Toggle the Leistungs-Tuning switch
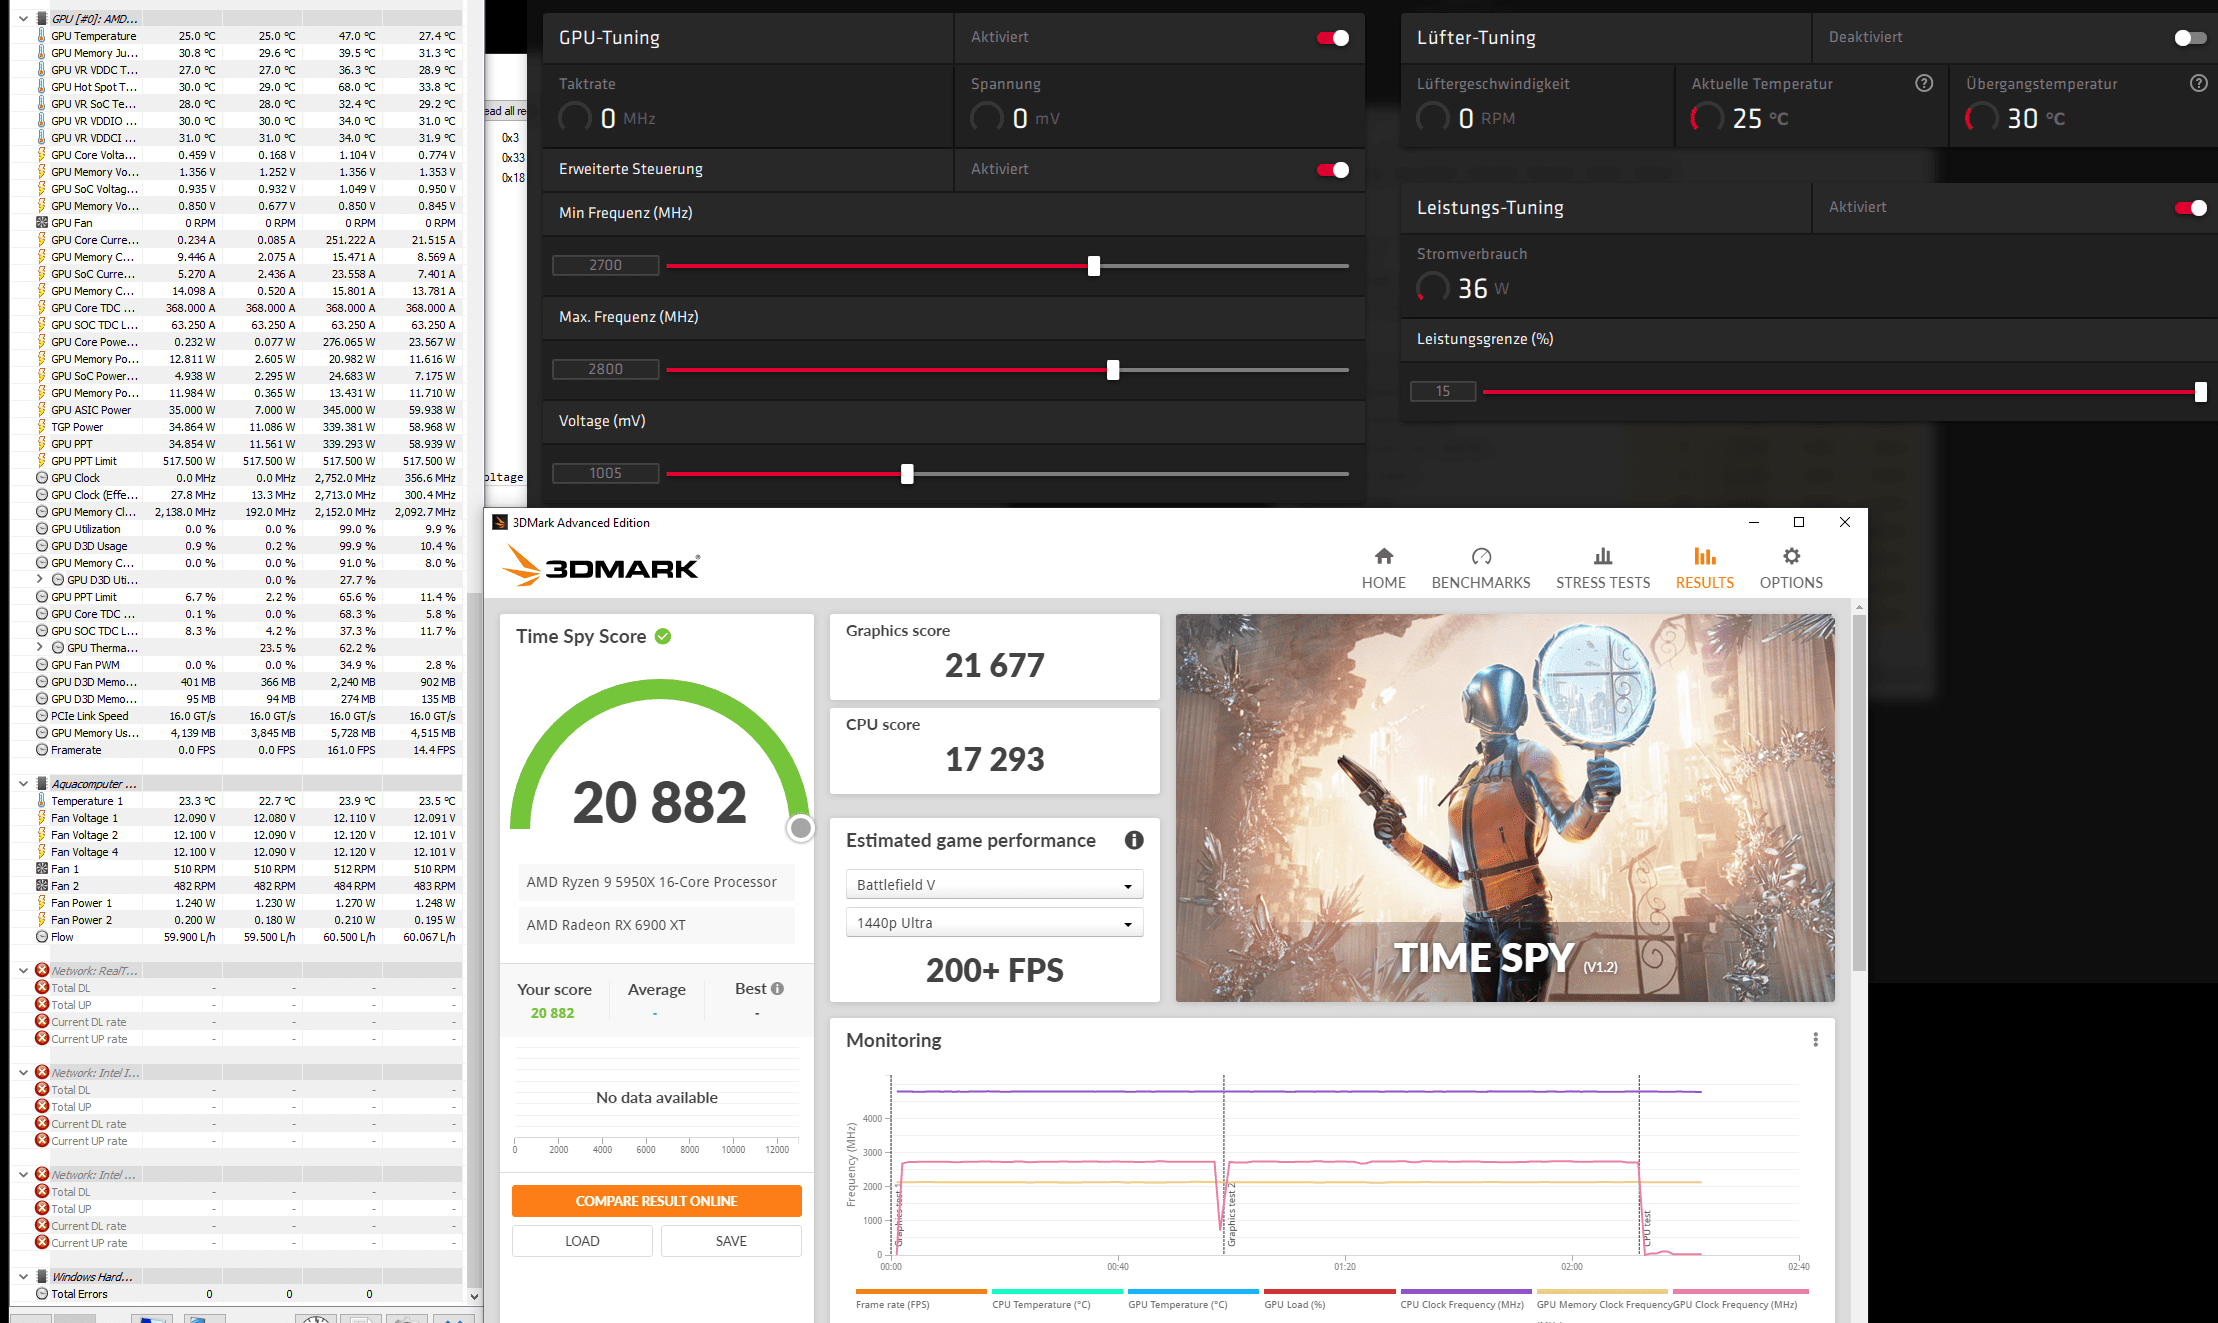2218x1323 pixels. coord(2190,208)
